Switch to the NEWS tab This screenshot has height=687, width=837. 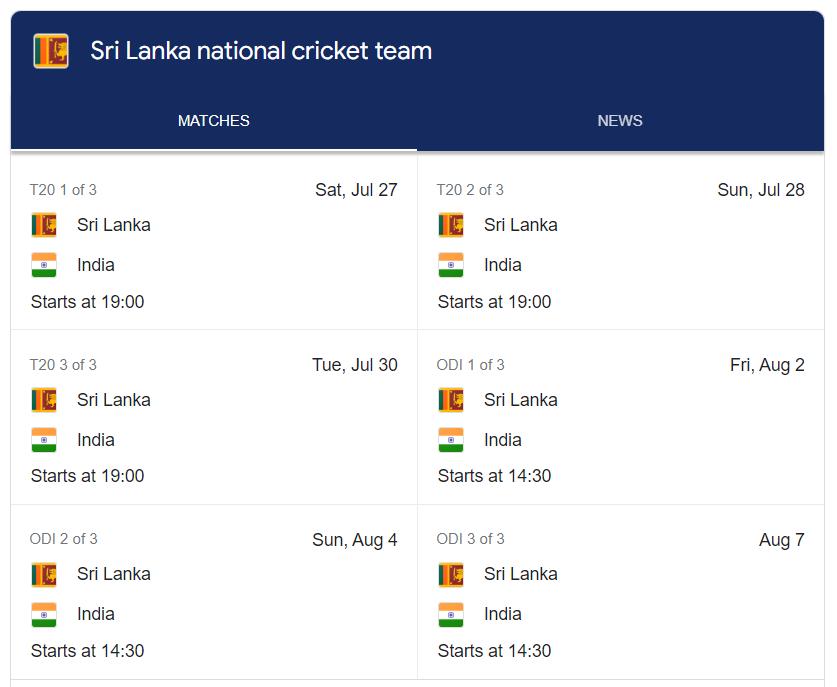click(x=620, y=121)
